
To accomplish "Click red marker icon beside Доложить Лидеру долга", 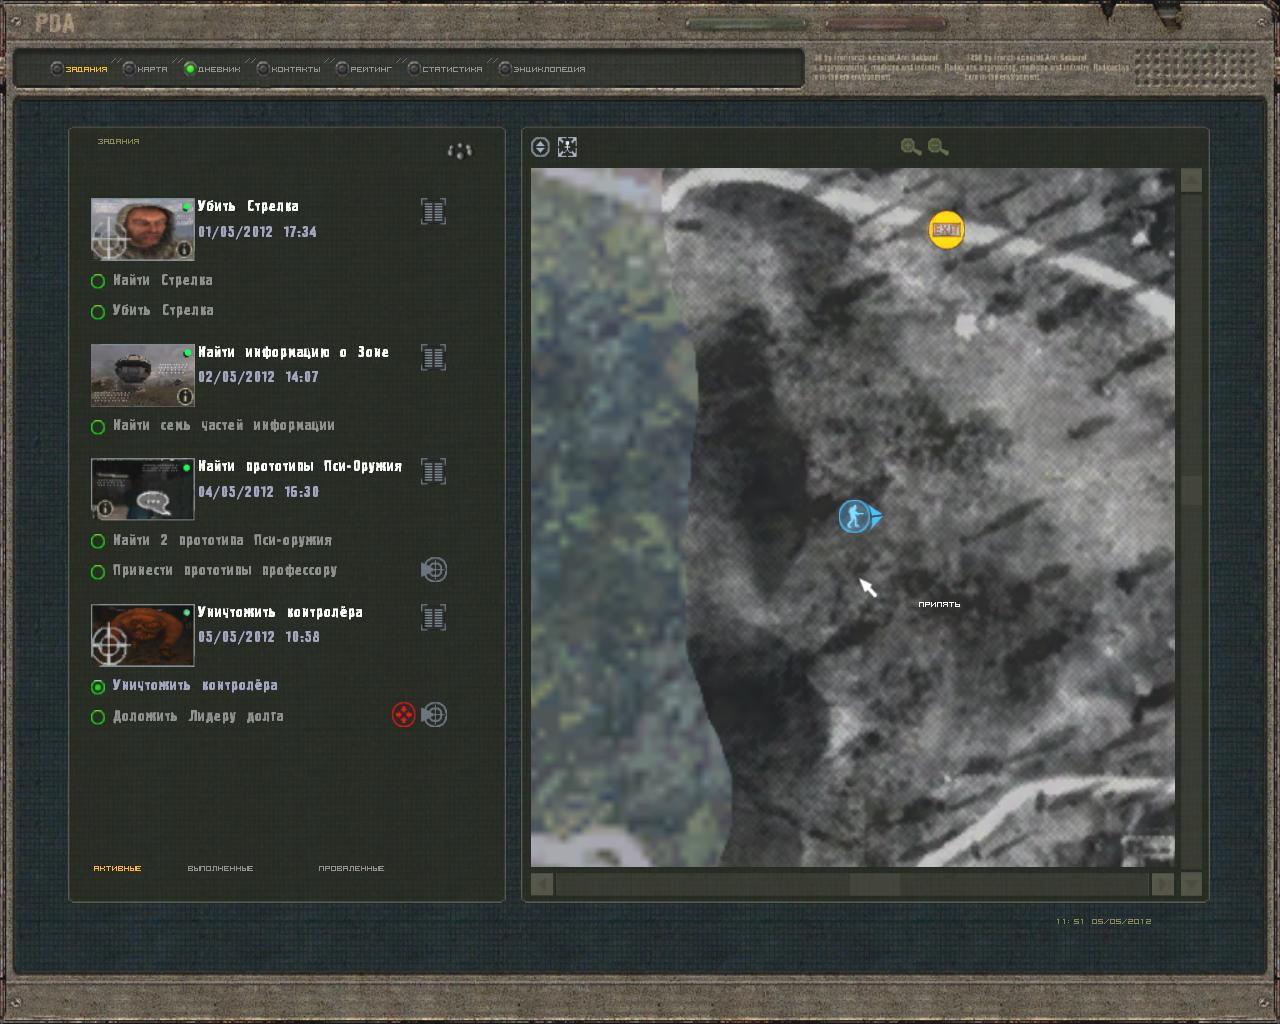I will click(403, 715).
